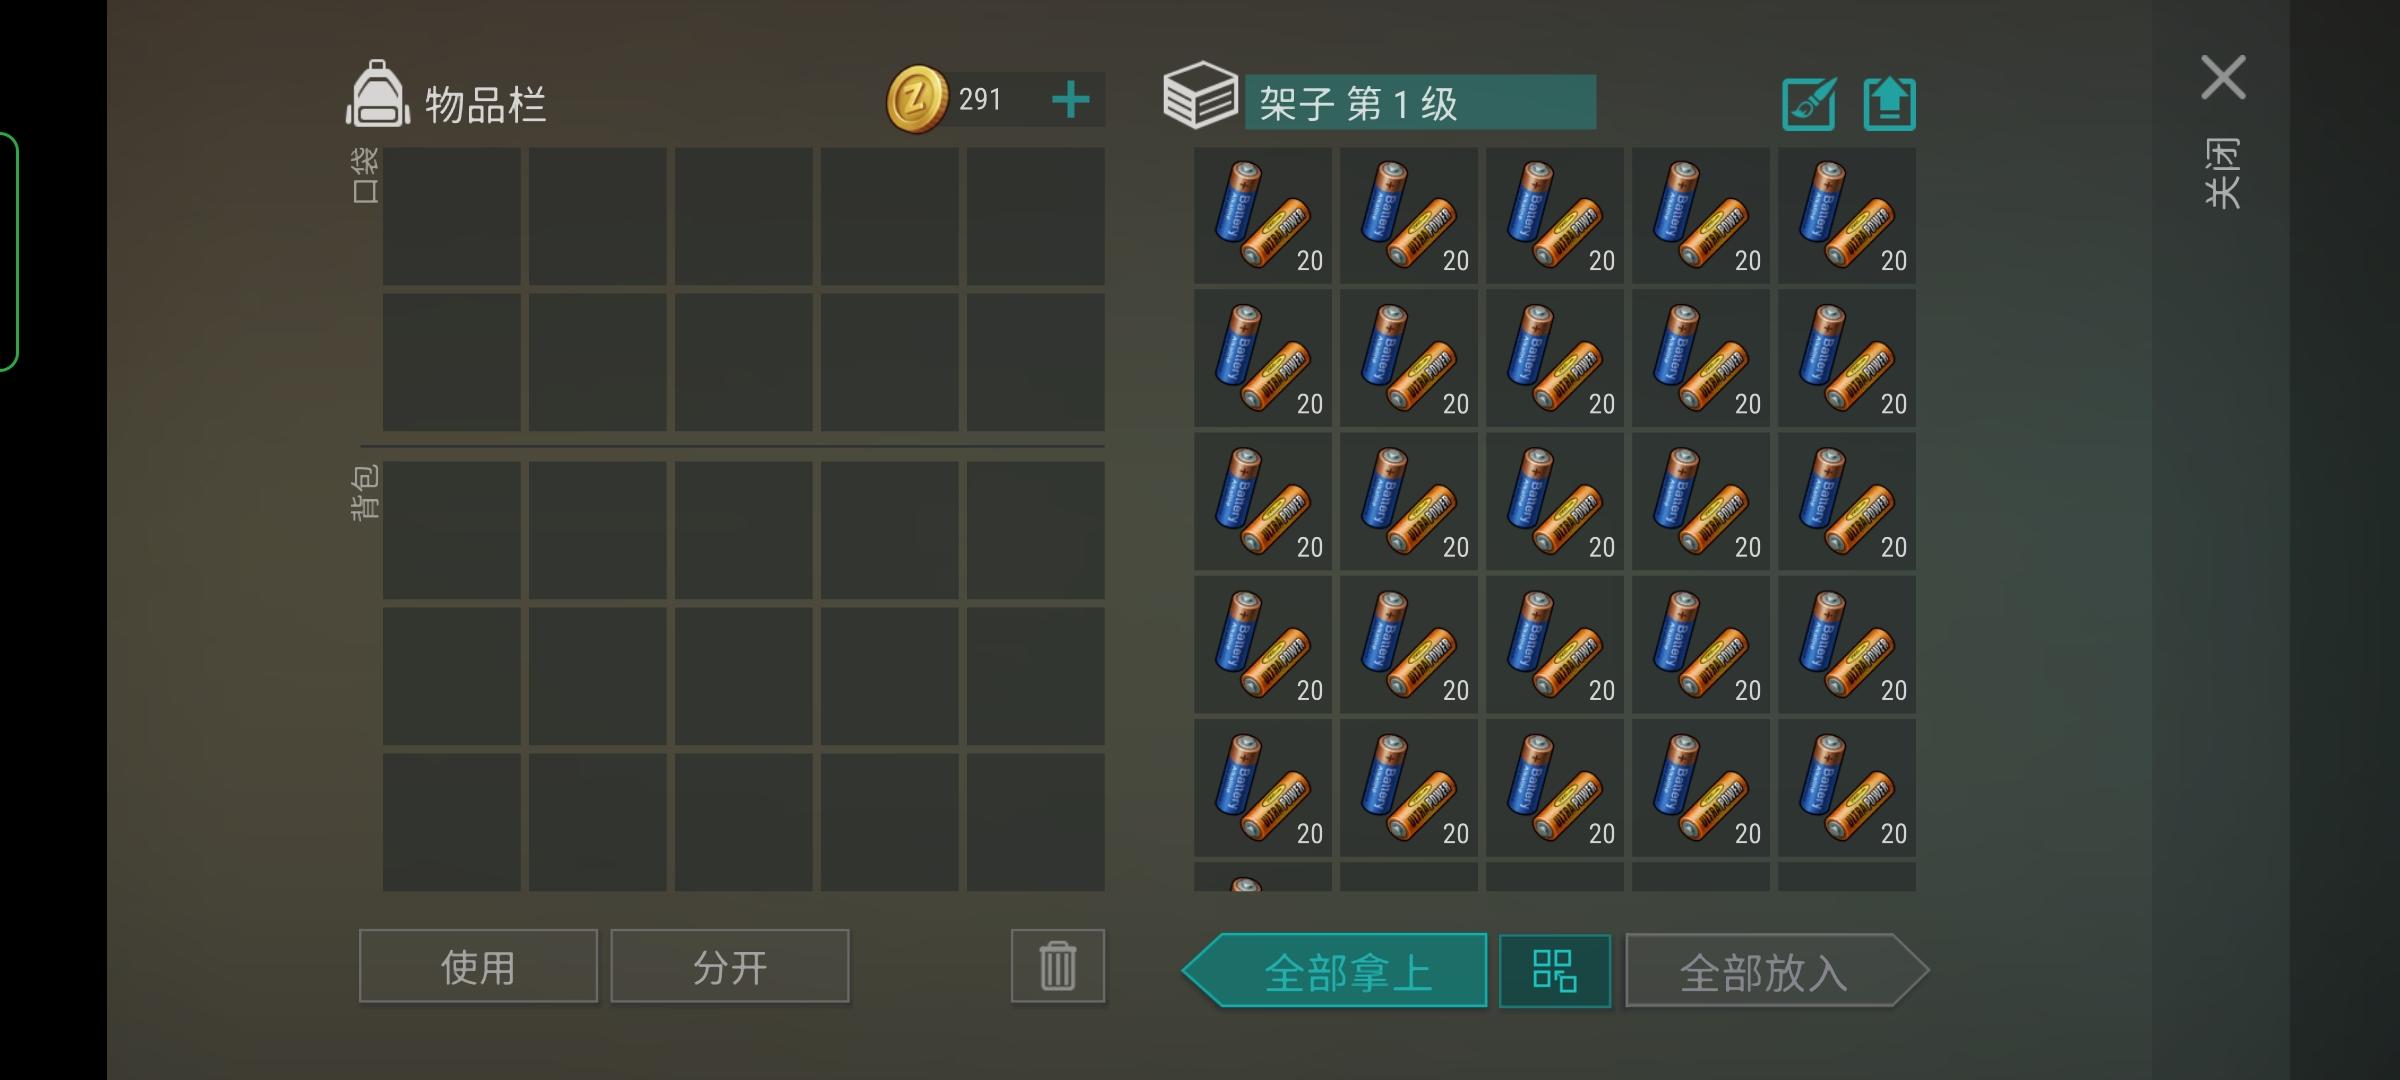Image resolution: width=2400 pixels, height=1080 pixels.
Task: Tap the gold coin icon
Action: pos(916,99)
